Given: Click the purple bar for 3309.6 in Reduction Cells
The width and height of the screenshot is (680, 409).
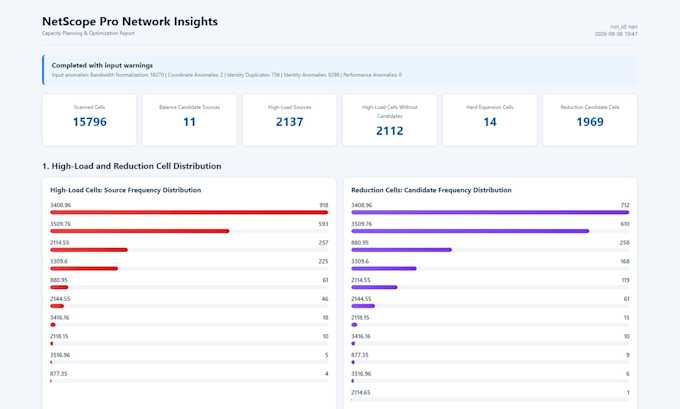Looking at the screenshot, I should (384, 268).
